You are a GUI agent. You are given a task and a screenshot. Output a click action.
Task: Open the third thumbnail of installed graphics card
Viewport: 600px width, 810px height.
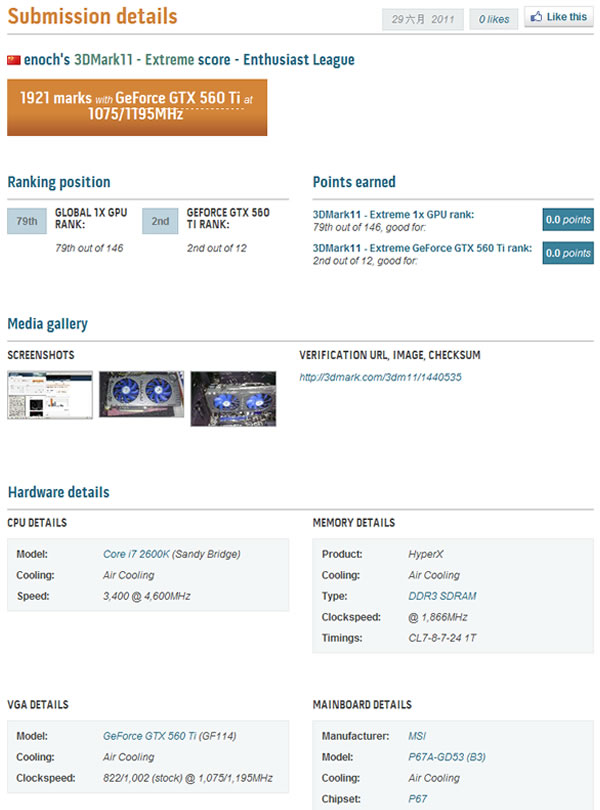[x=233, y=398]
